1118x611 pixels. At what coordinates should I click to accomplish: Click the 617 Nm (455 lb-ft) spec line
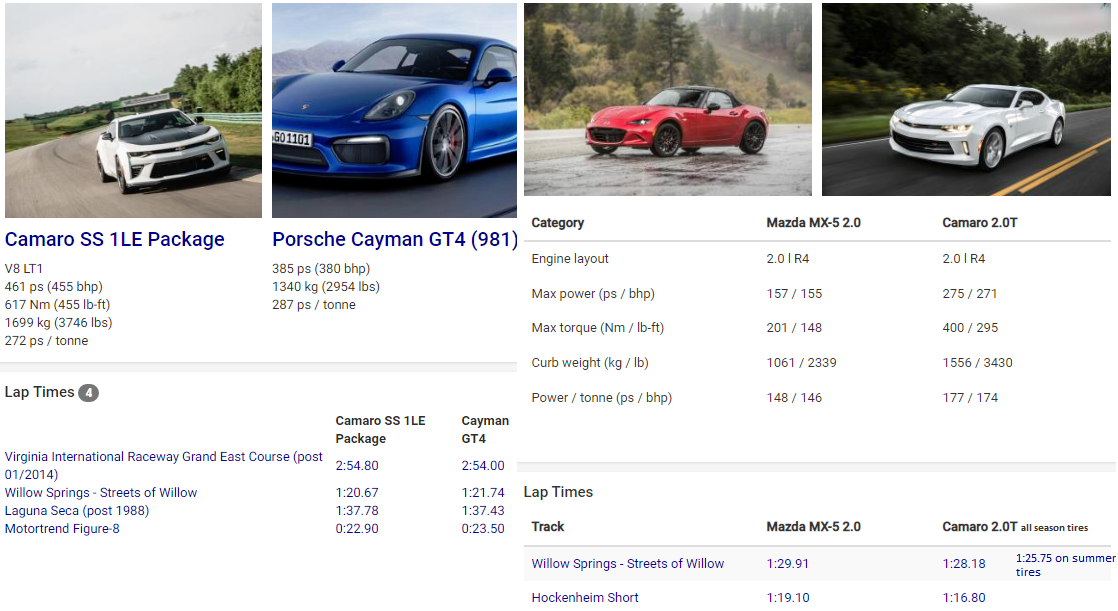pyautogui.click(x=57, y=305)
